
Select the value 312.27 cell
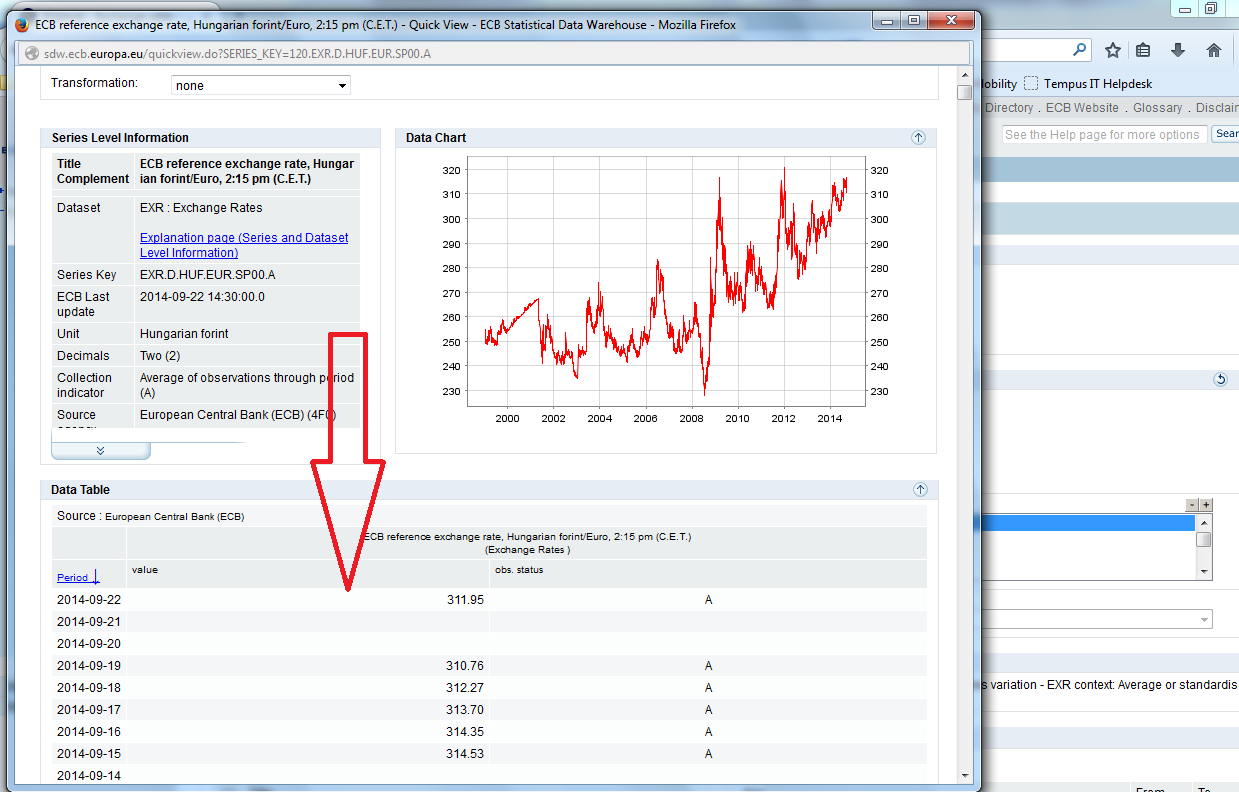[x=308, y=688]
